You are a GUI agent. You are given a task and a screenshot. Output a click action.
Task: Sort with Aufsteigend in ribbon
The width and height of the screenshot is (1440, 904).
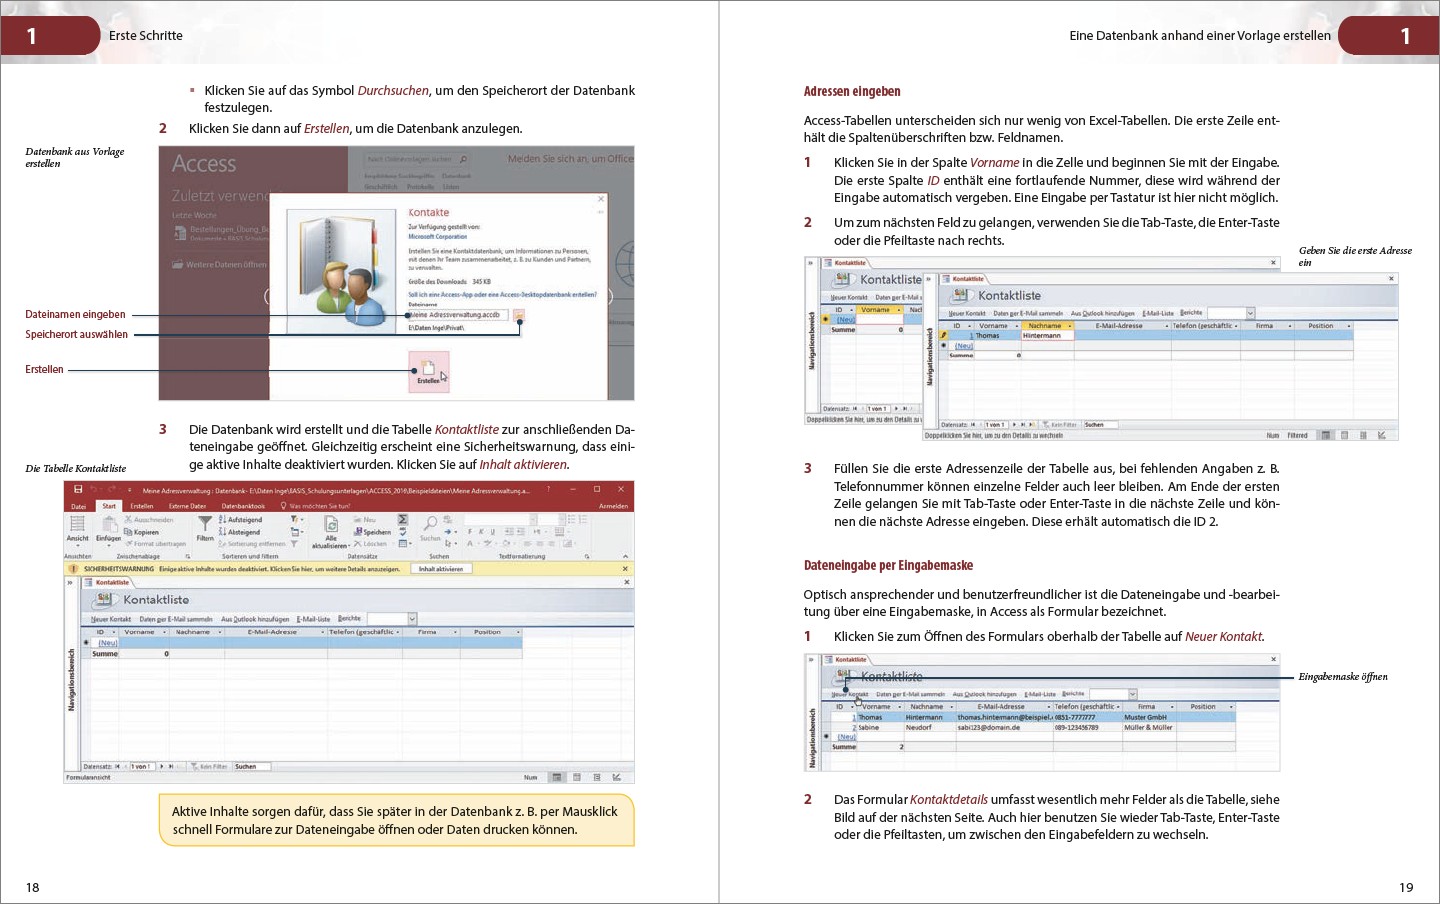coord(240,520)
